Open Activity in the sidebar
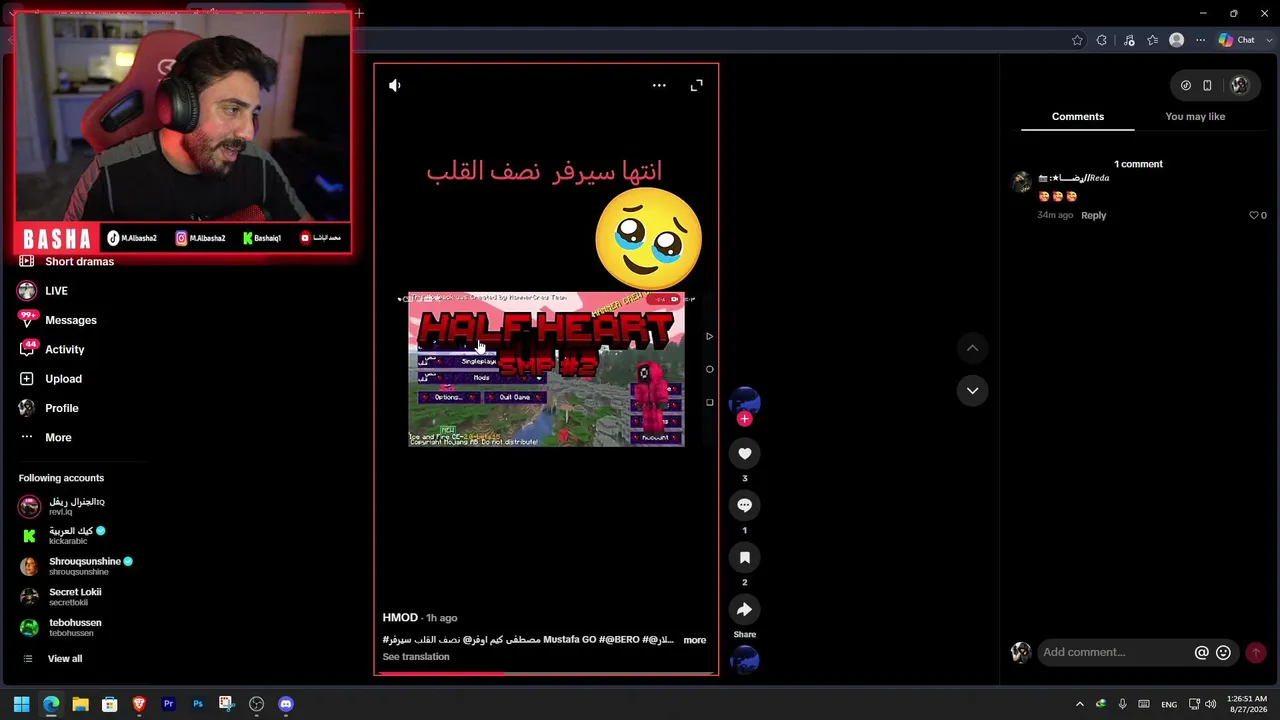 64,350
